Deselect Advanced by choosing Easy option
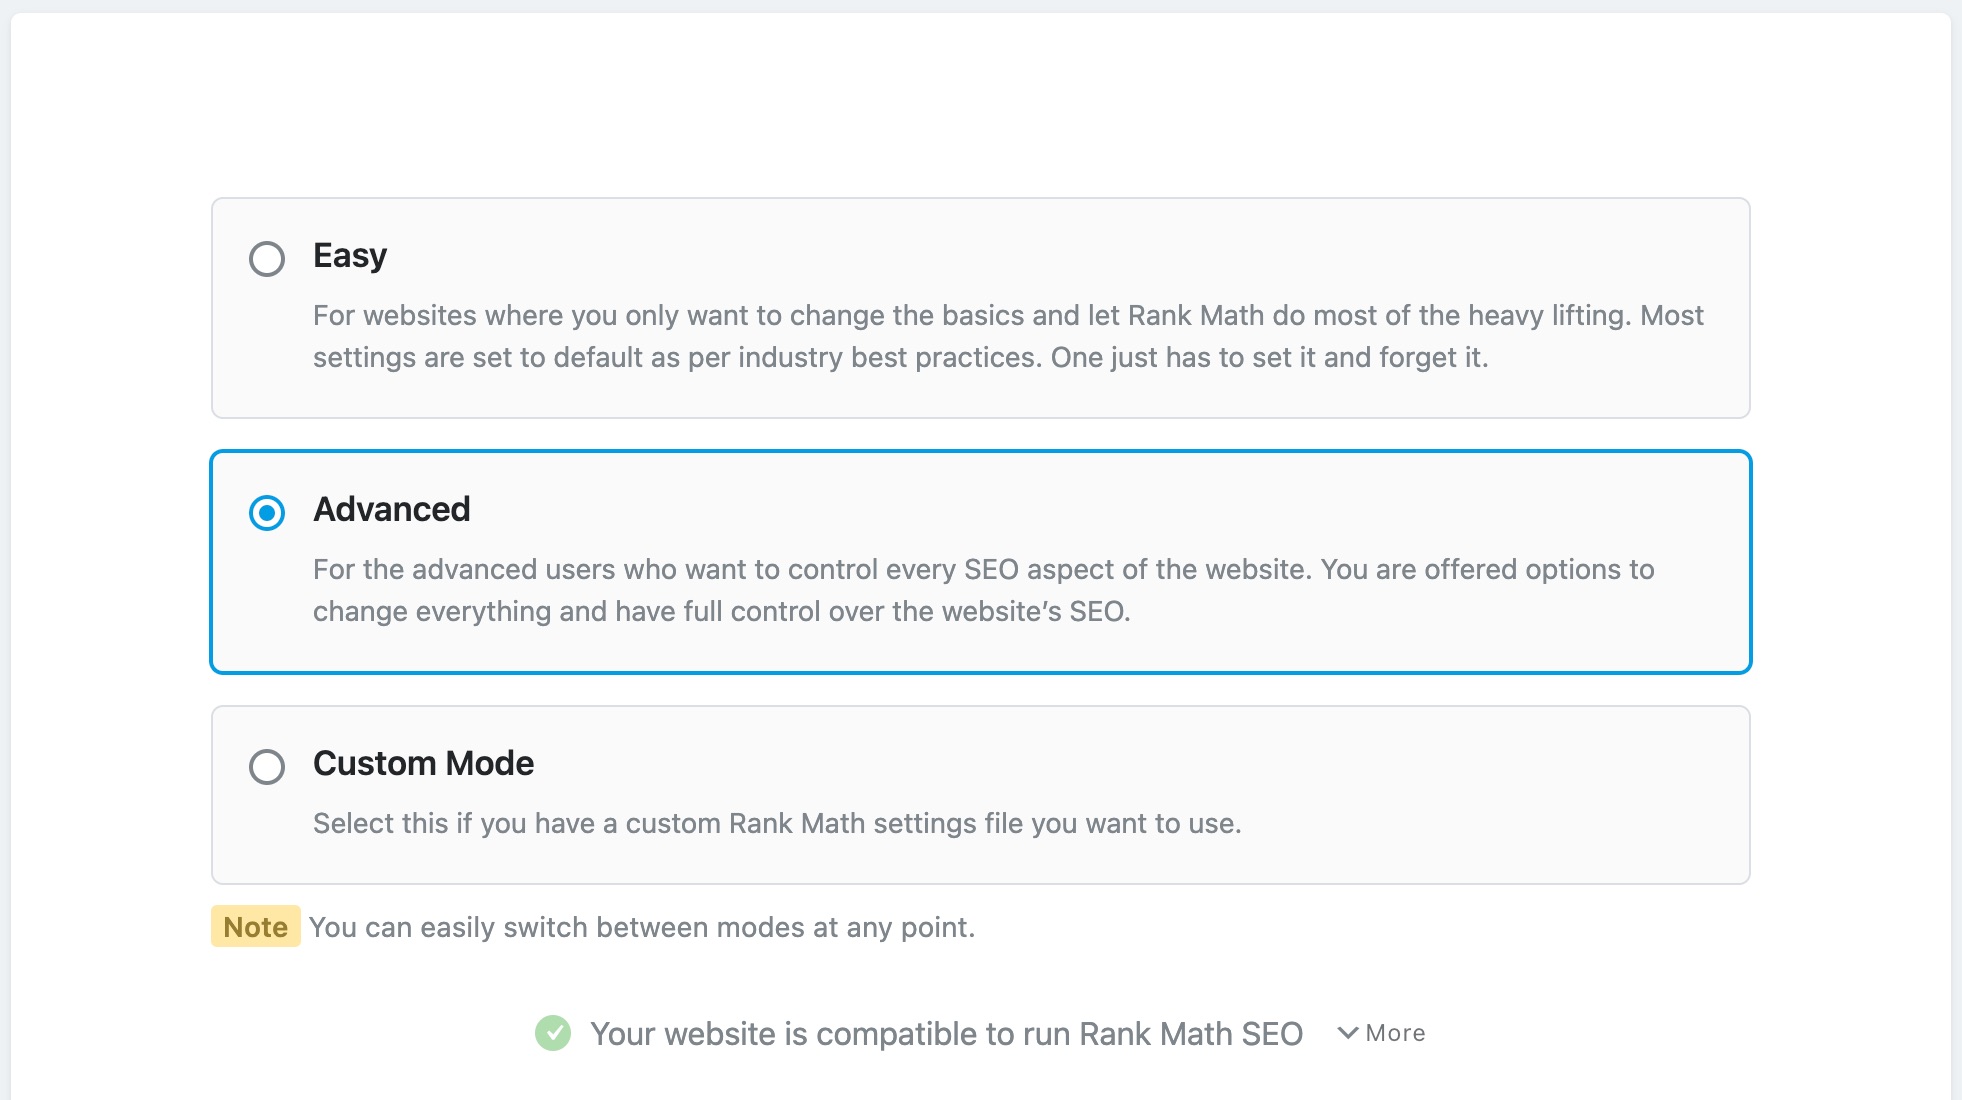 266,258
